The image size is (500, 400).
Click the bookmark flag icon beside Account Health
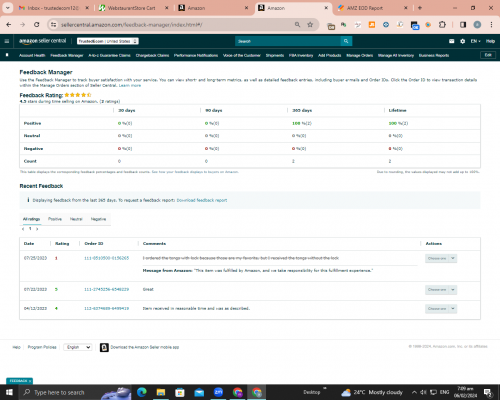pos(7,55)
